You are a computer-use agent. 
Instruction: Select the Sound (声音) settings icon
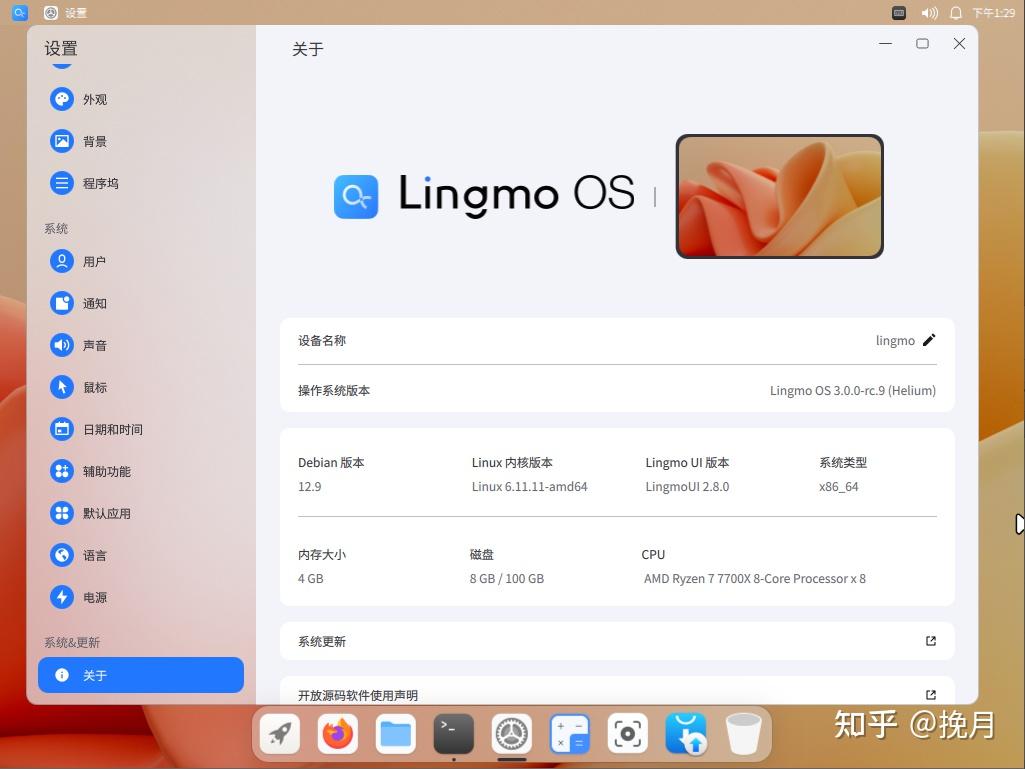(63, 345)
